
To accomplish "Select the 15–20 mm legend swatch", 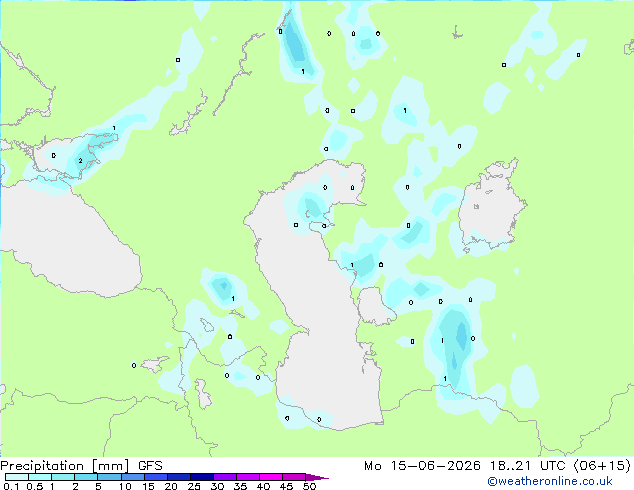I will [x=156, y=477].
